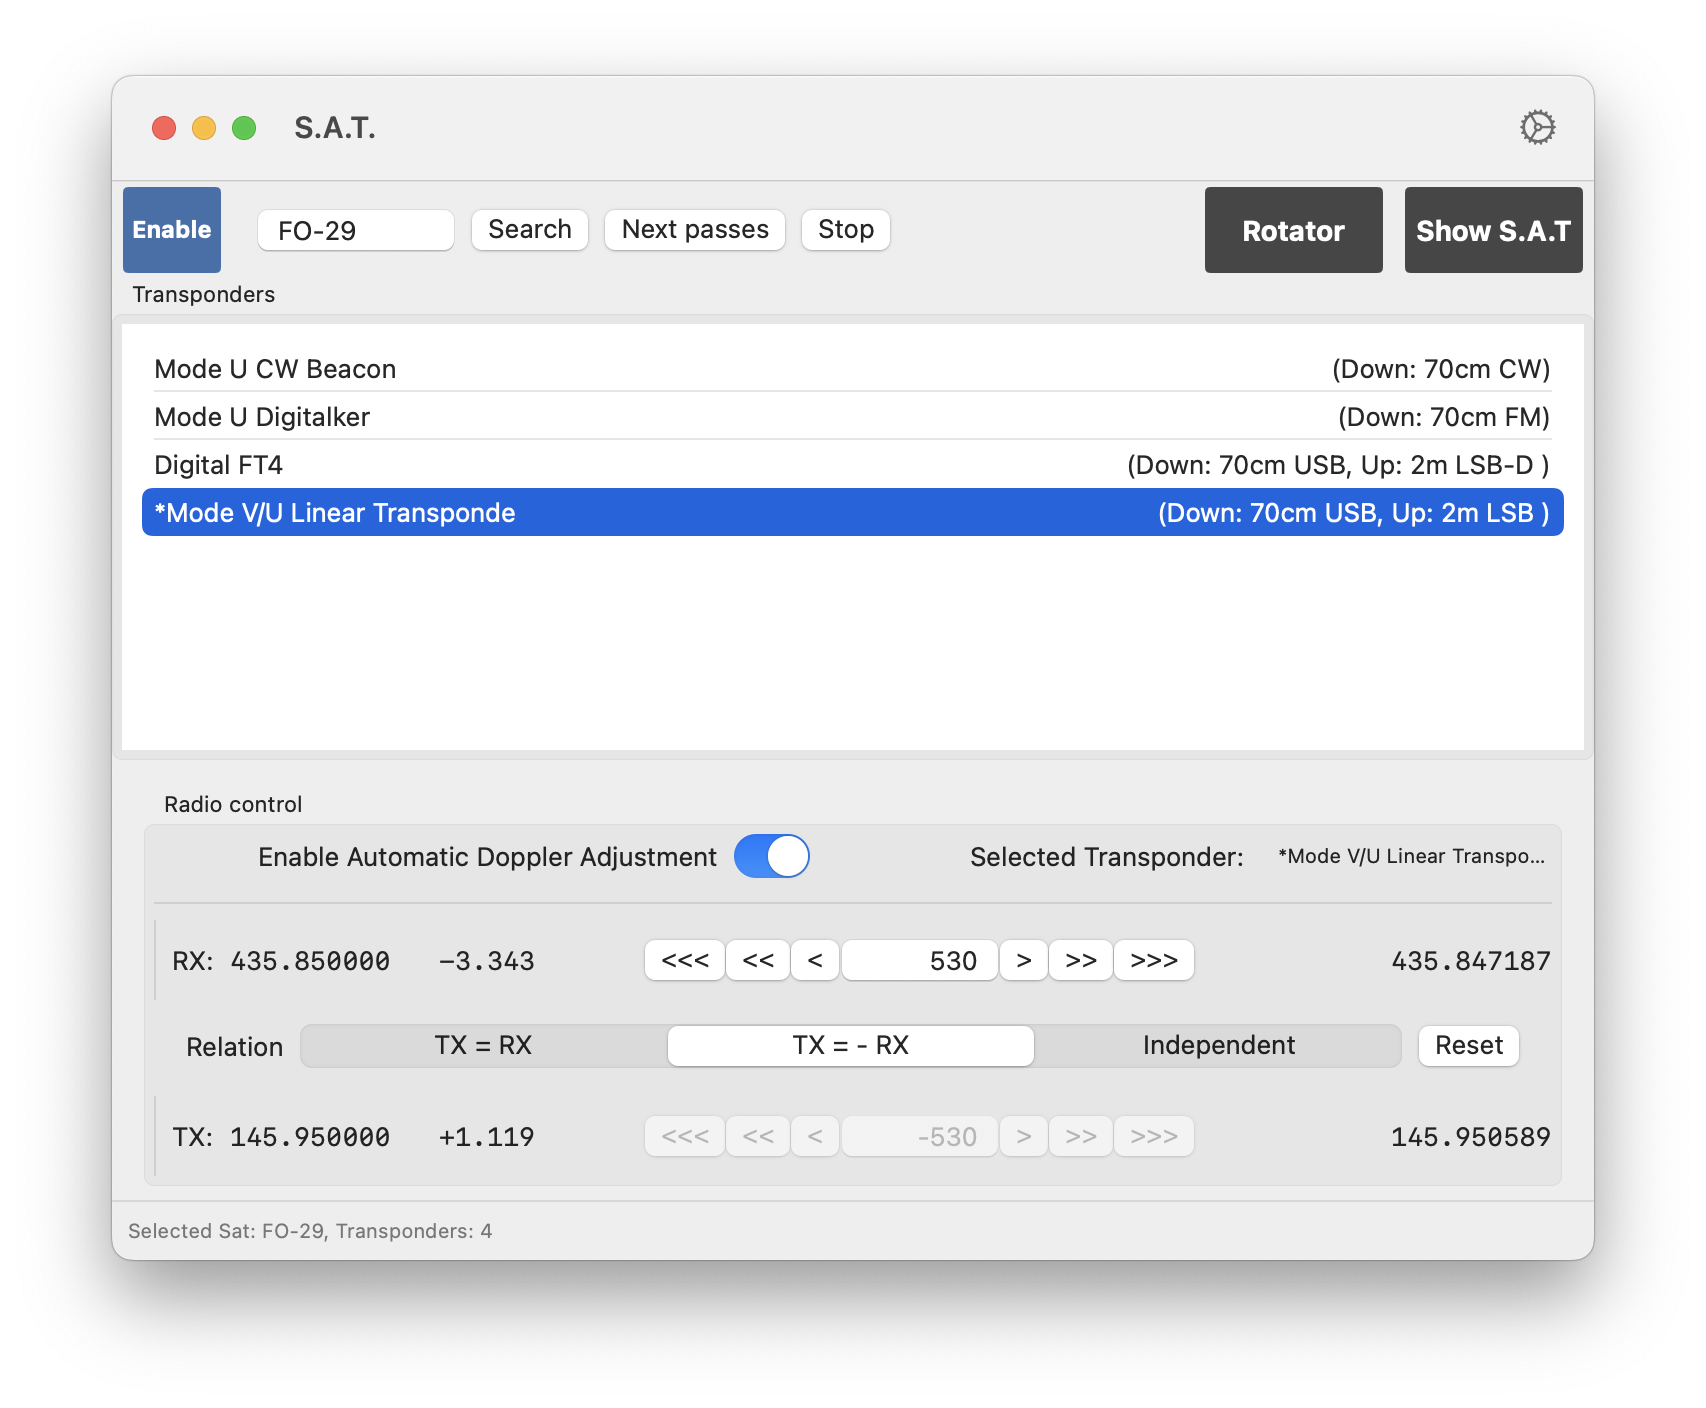
Task: Click the RX offset field showing 530
Action: pyautogui.click(x=920, y=960)
